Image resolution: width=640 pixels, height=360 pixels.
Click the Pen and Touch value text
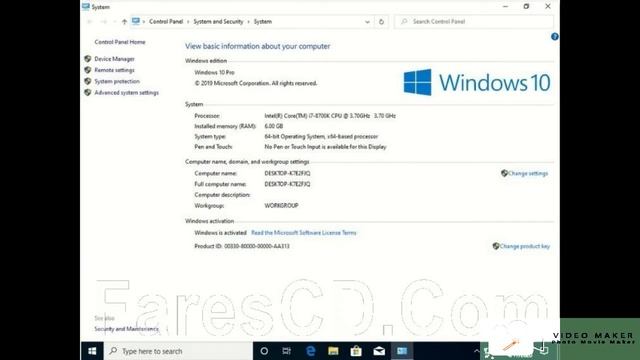click(x=325, y=147)
